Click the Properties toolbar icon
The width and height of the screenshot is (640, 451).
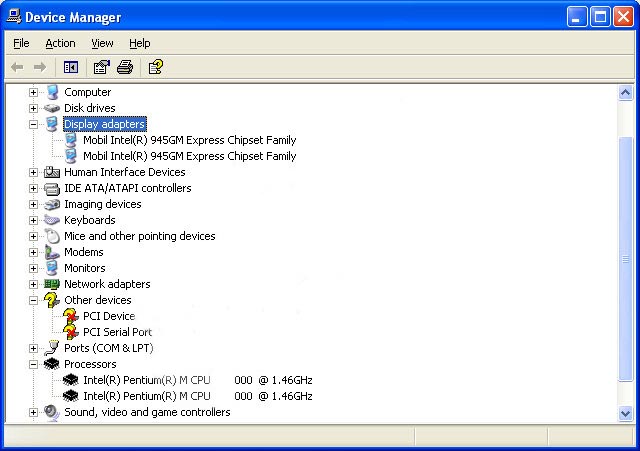tap(101, 67)
